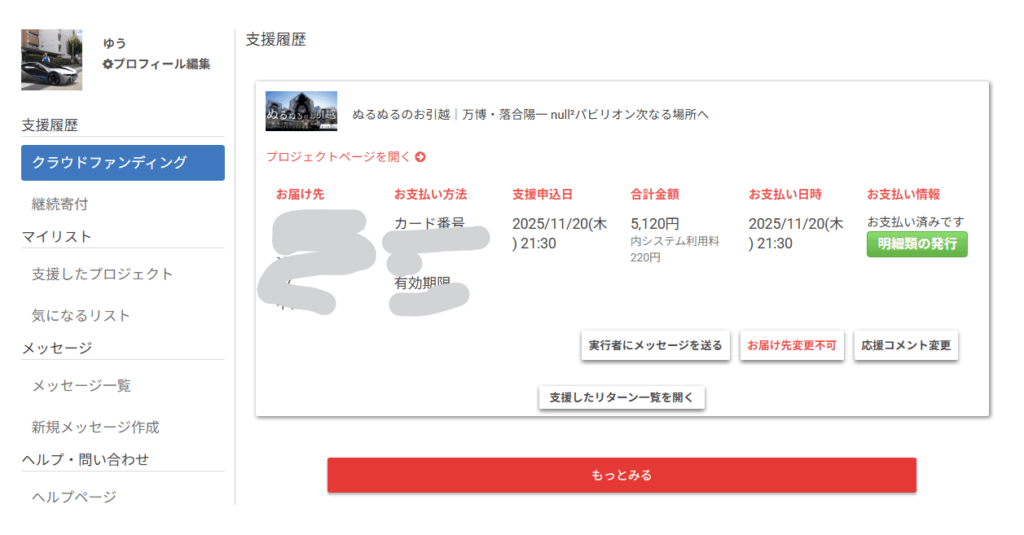Open 継続寄付 in the sidebar
This screenshot has width=1024, height=535.
pos(60,204)
